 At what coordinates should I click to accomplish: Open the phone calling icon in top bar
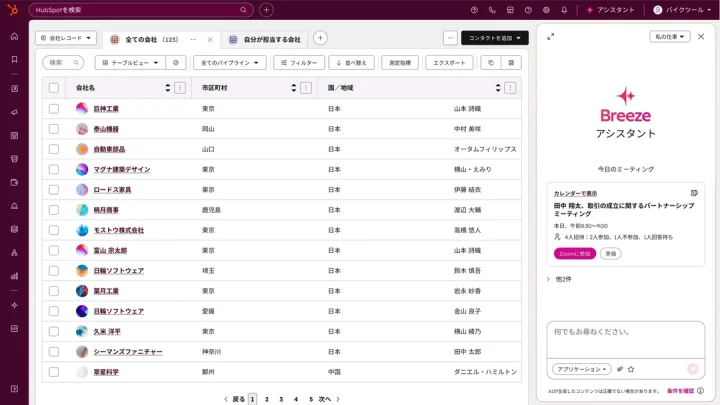coord(492,10)
